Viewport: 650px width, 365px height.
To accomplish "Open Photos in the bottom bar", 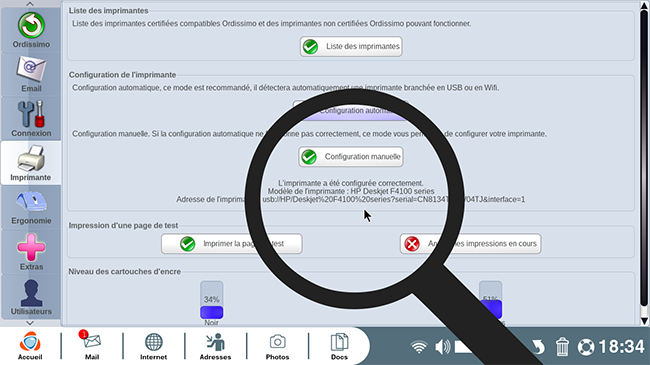I will coord(277,346).
